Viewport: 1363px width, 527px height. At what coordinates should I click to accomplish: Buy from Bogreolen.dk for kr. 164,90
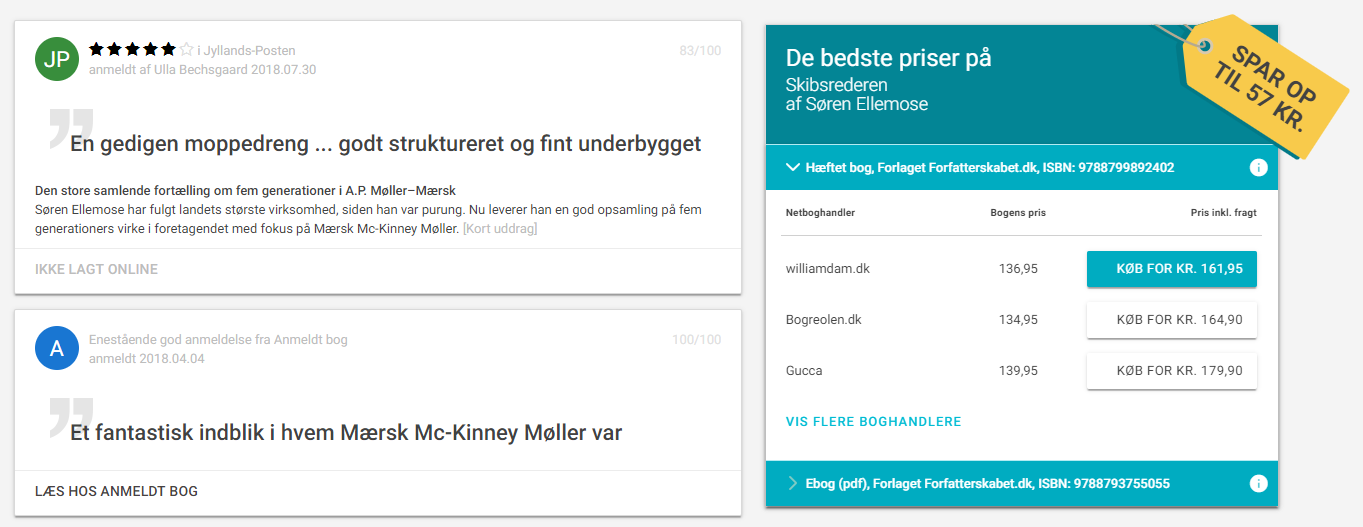click(1171, 320)
